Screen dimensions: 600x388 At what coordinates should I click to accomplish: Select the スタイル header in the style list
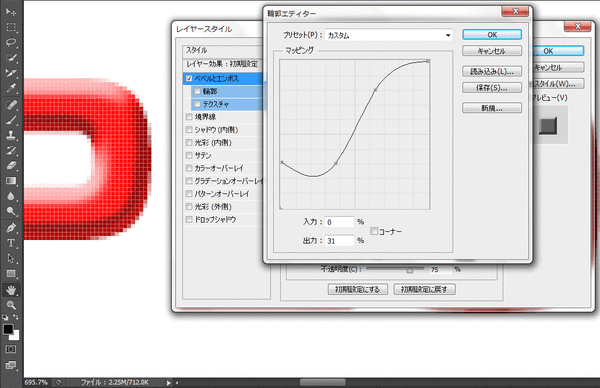(223, 50)
